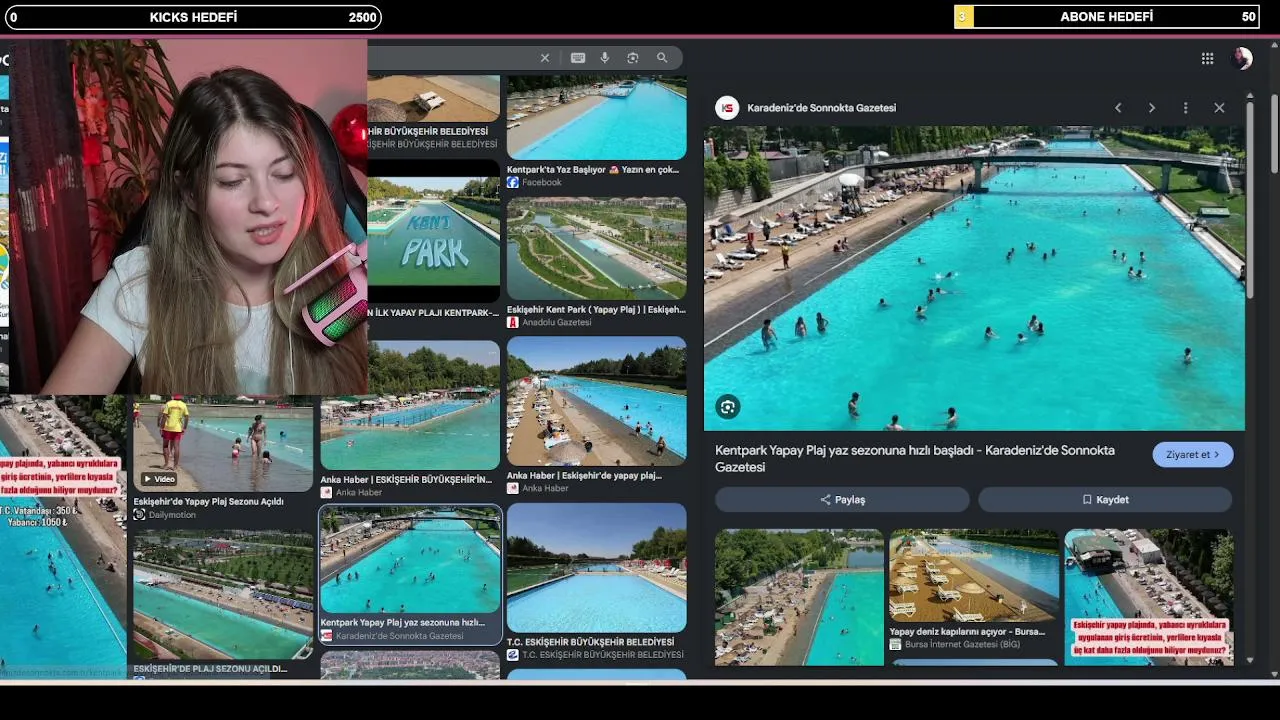Open the 'Eskişehir Kent Park ( Yapay Plaj )' title link
Viewport: 1280px width, 720px height.
596,310
